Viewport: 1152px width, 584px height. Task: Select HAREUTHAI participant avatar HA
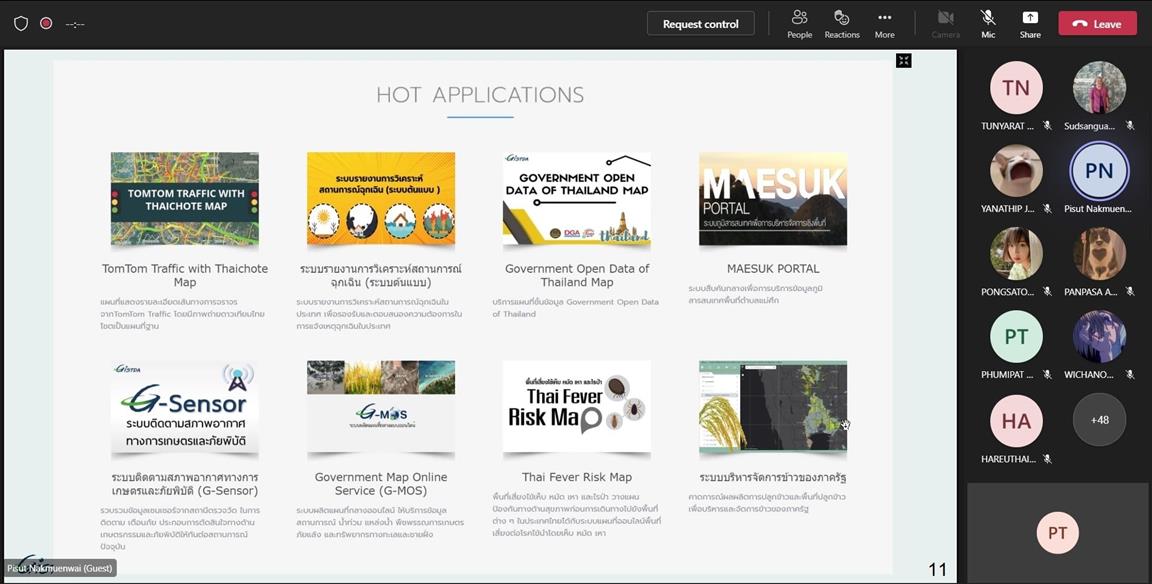coord(1016,420)
